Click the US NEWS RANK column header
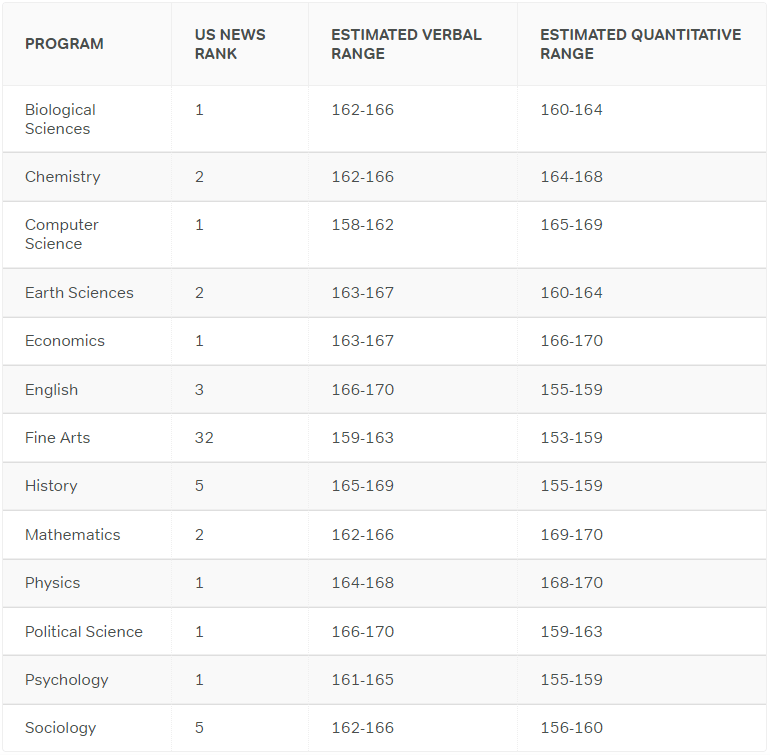 coord(230,44)
